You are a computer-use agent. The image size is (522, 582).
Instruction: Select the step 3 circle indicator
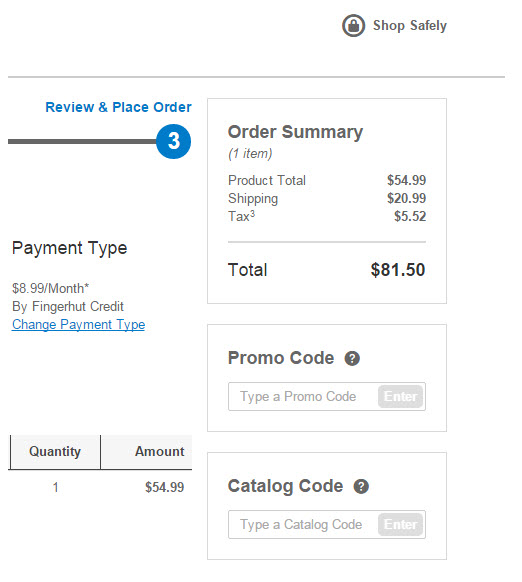click(173, 141)
